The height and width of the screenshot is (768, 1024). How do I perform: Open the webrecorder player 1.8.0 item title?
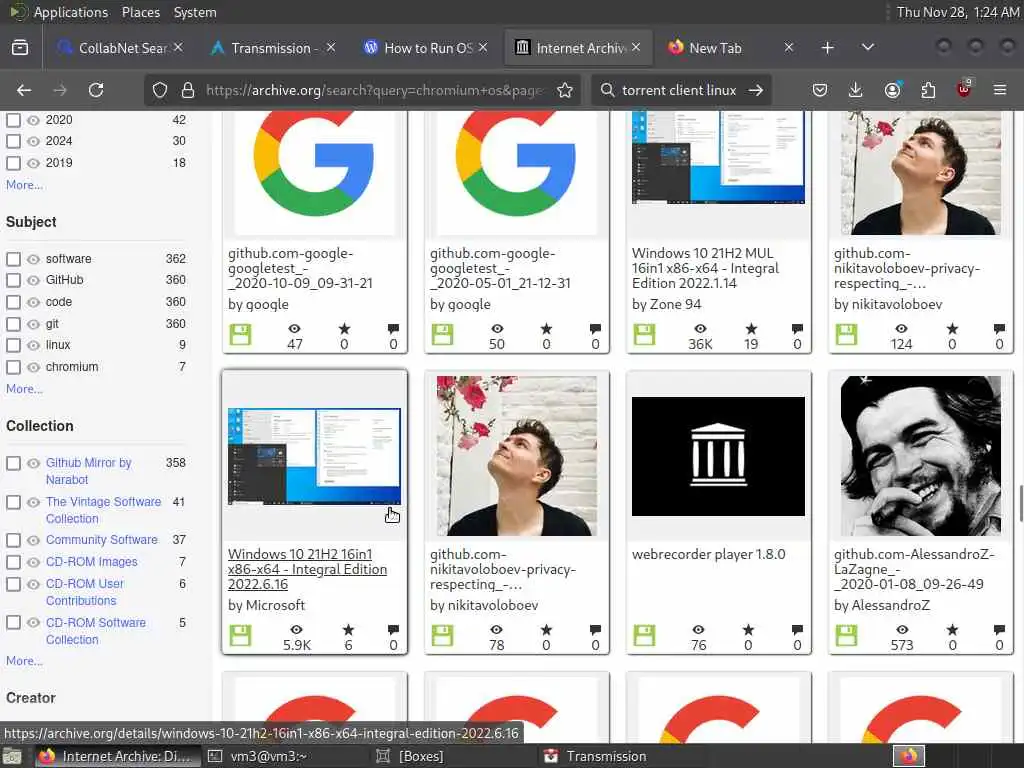click(709, 554)
